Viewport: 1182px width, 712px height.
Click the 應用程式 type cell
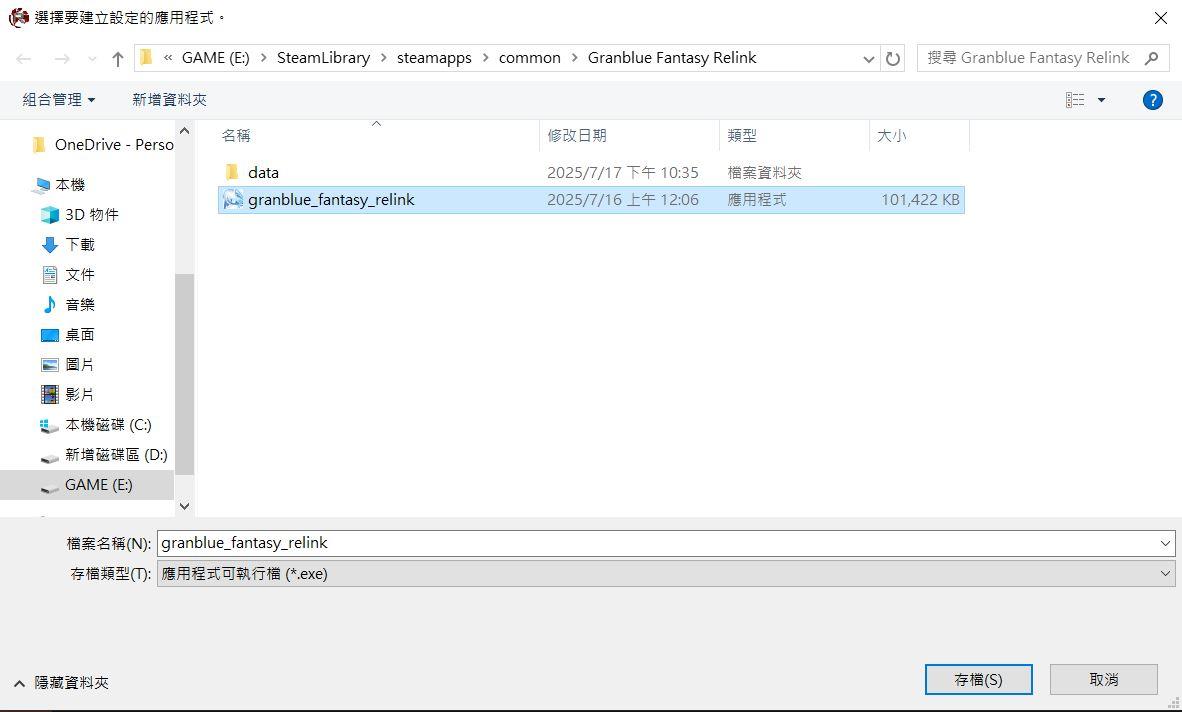757,200
